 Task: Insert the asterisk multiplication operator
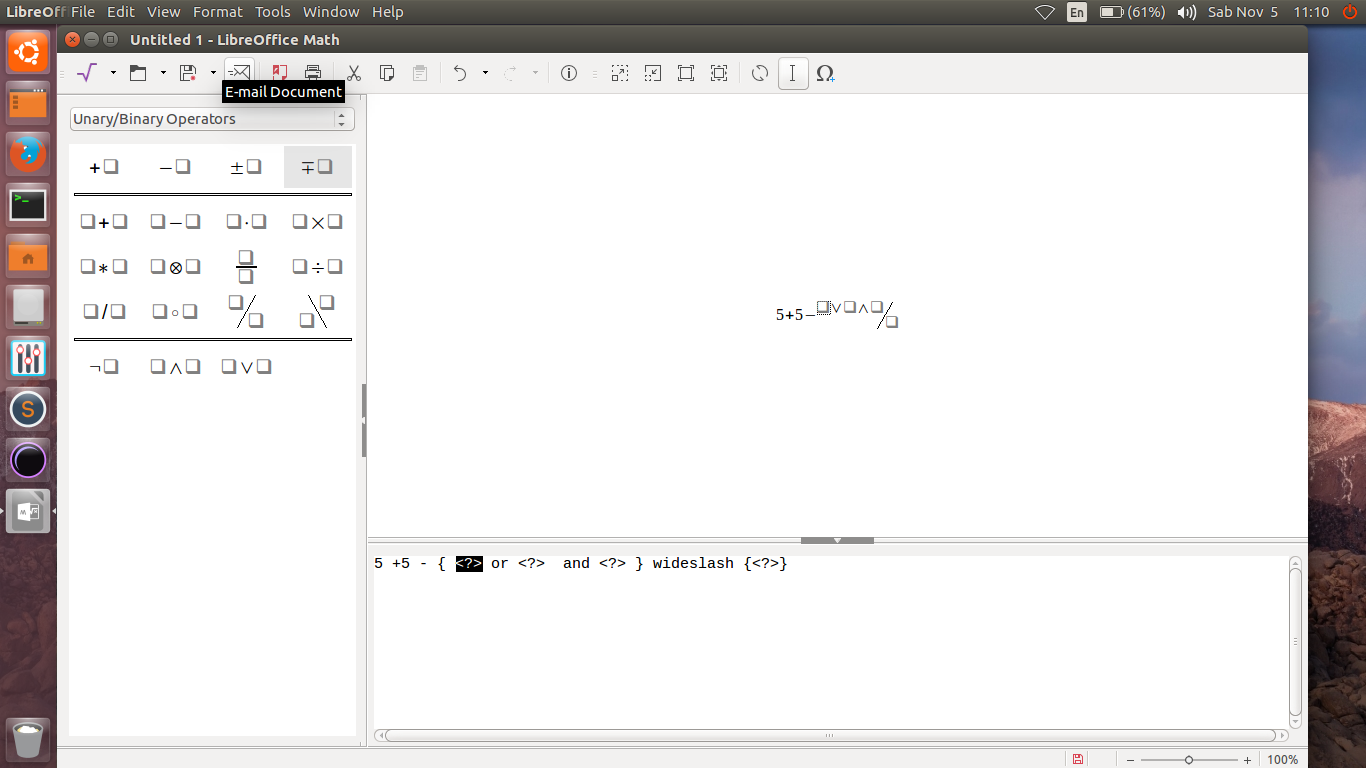104,267
